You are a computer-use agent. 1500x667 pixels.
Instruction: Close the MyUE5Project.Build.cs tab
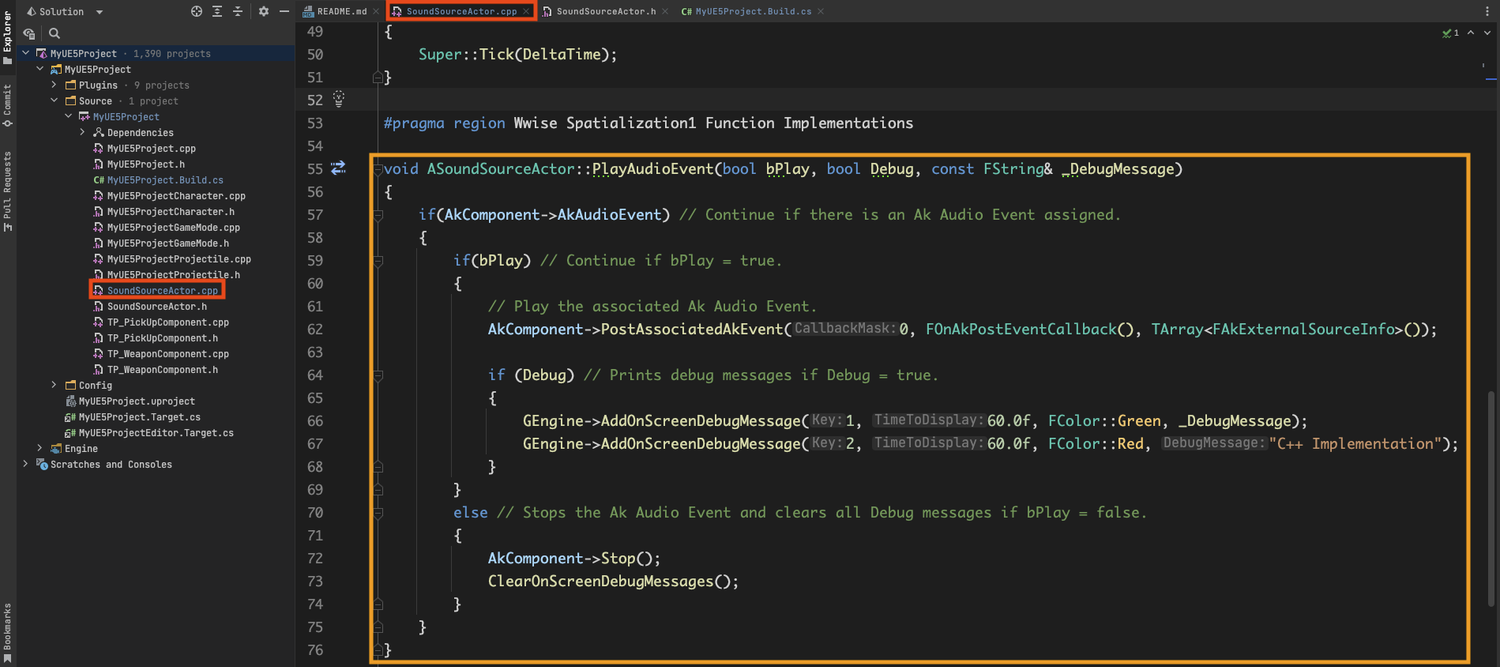819,11
